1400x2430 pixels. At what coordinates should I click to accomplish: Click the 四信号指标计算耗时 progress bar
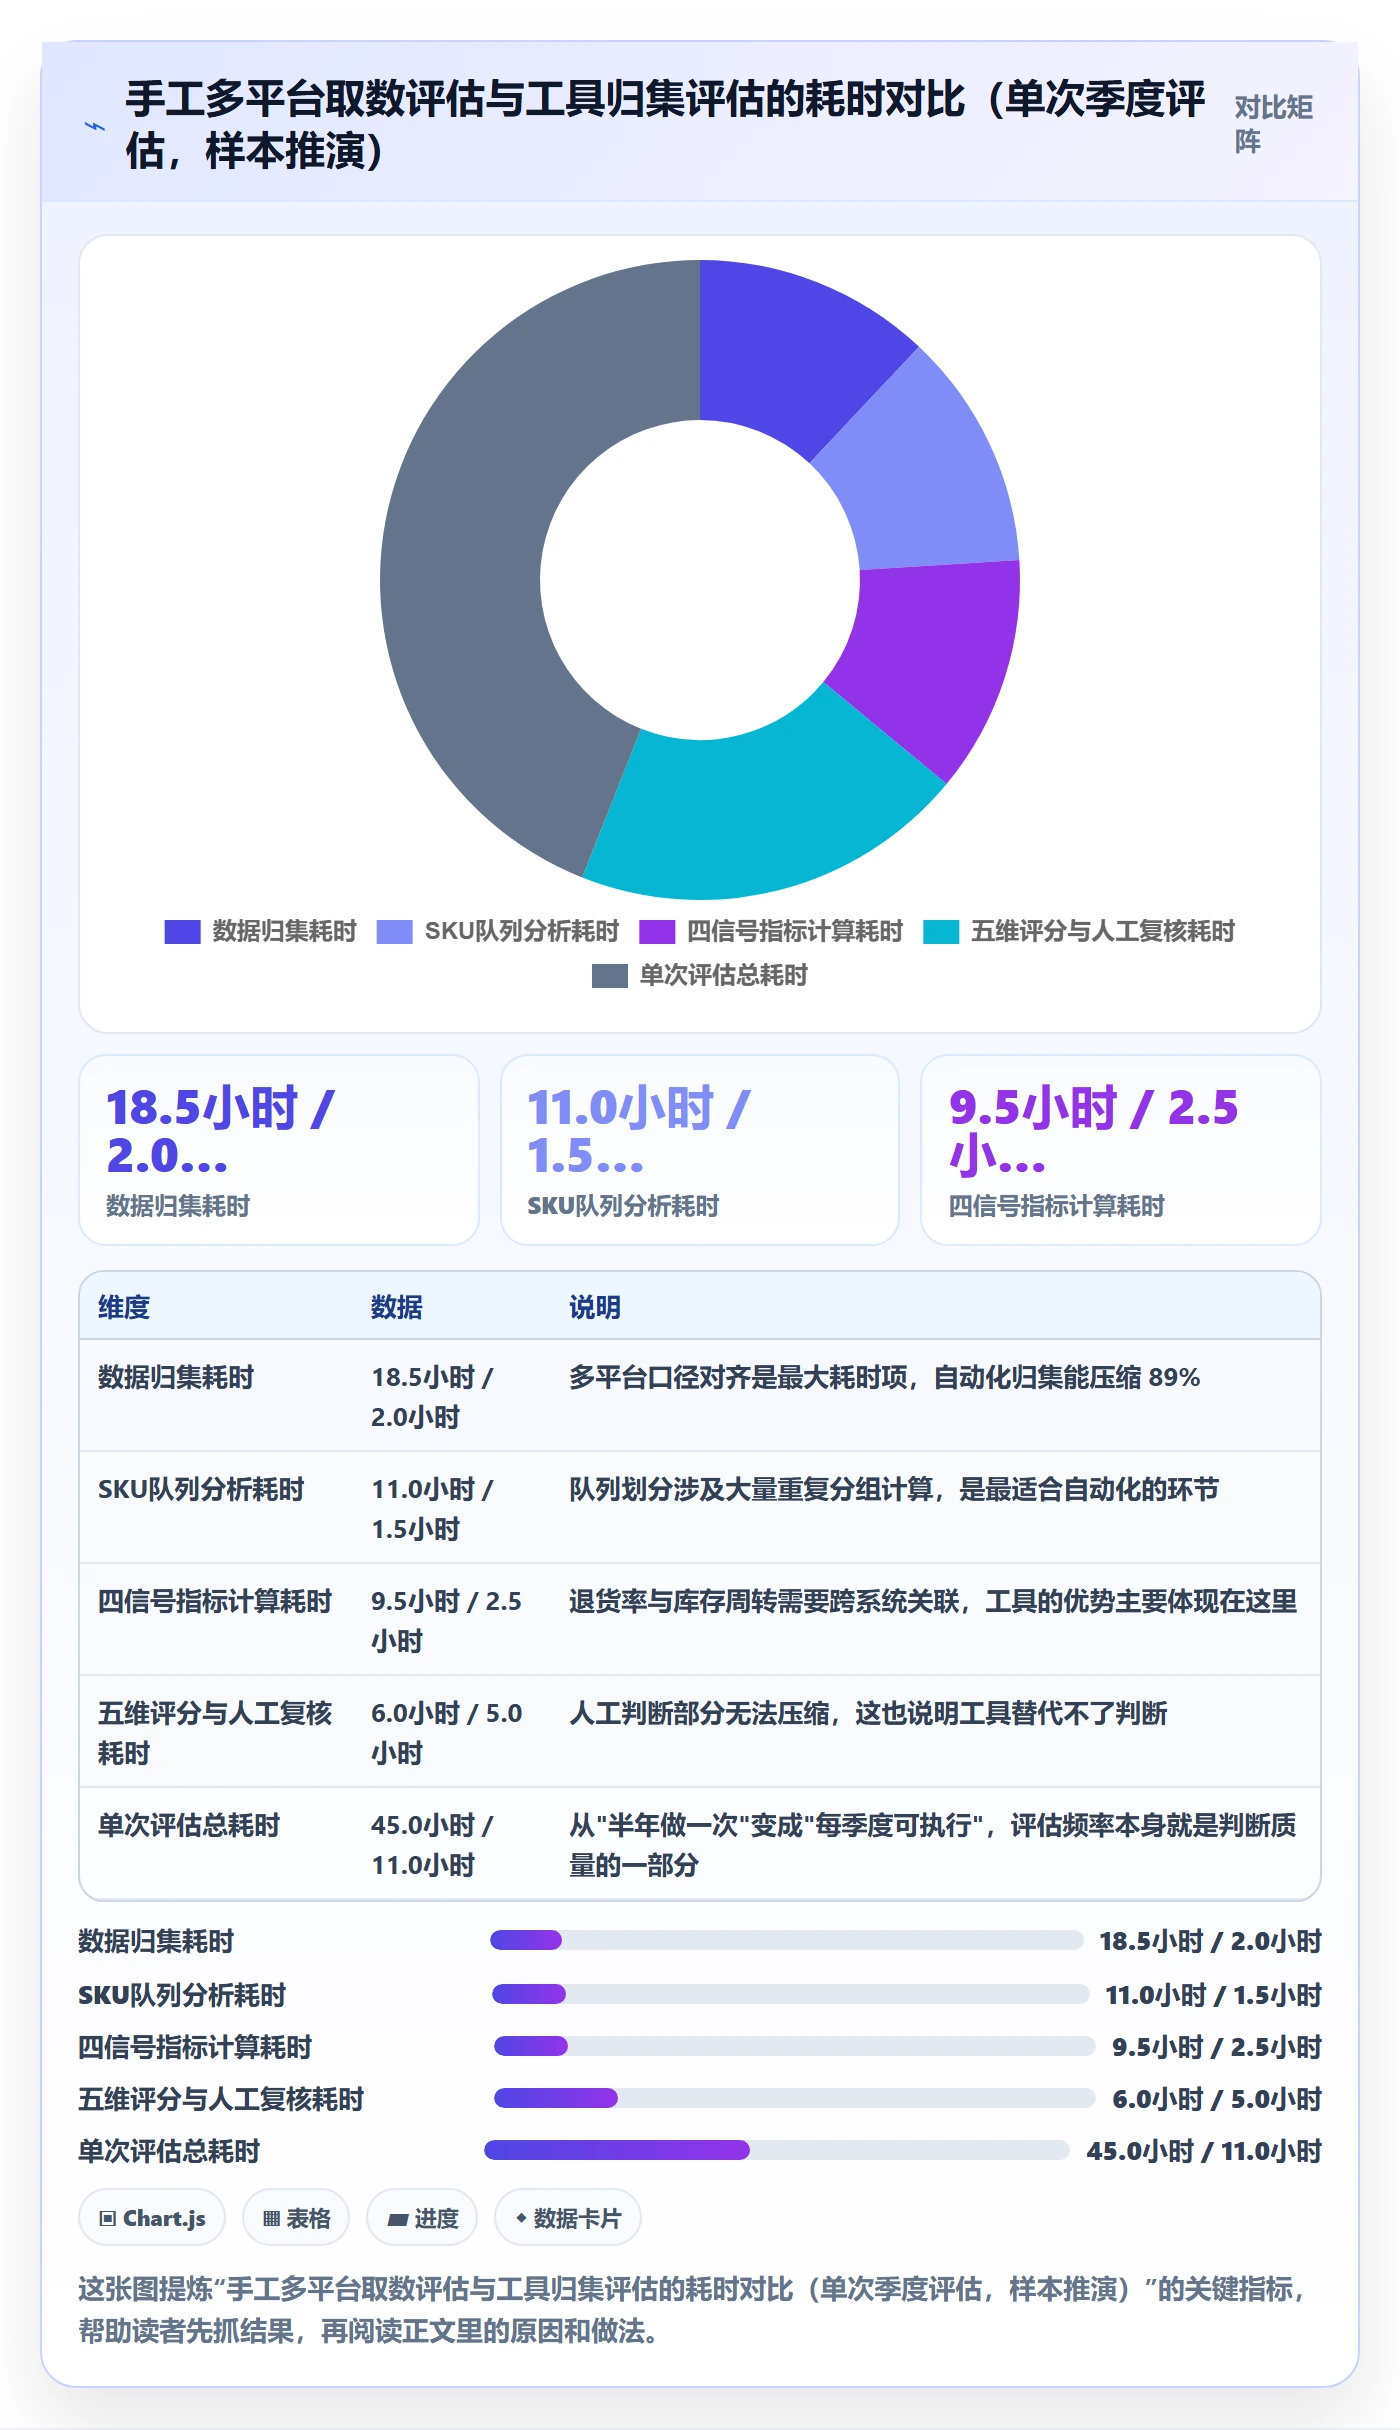coord(794,2046)
